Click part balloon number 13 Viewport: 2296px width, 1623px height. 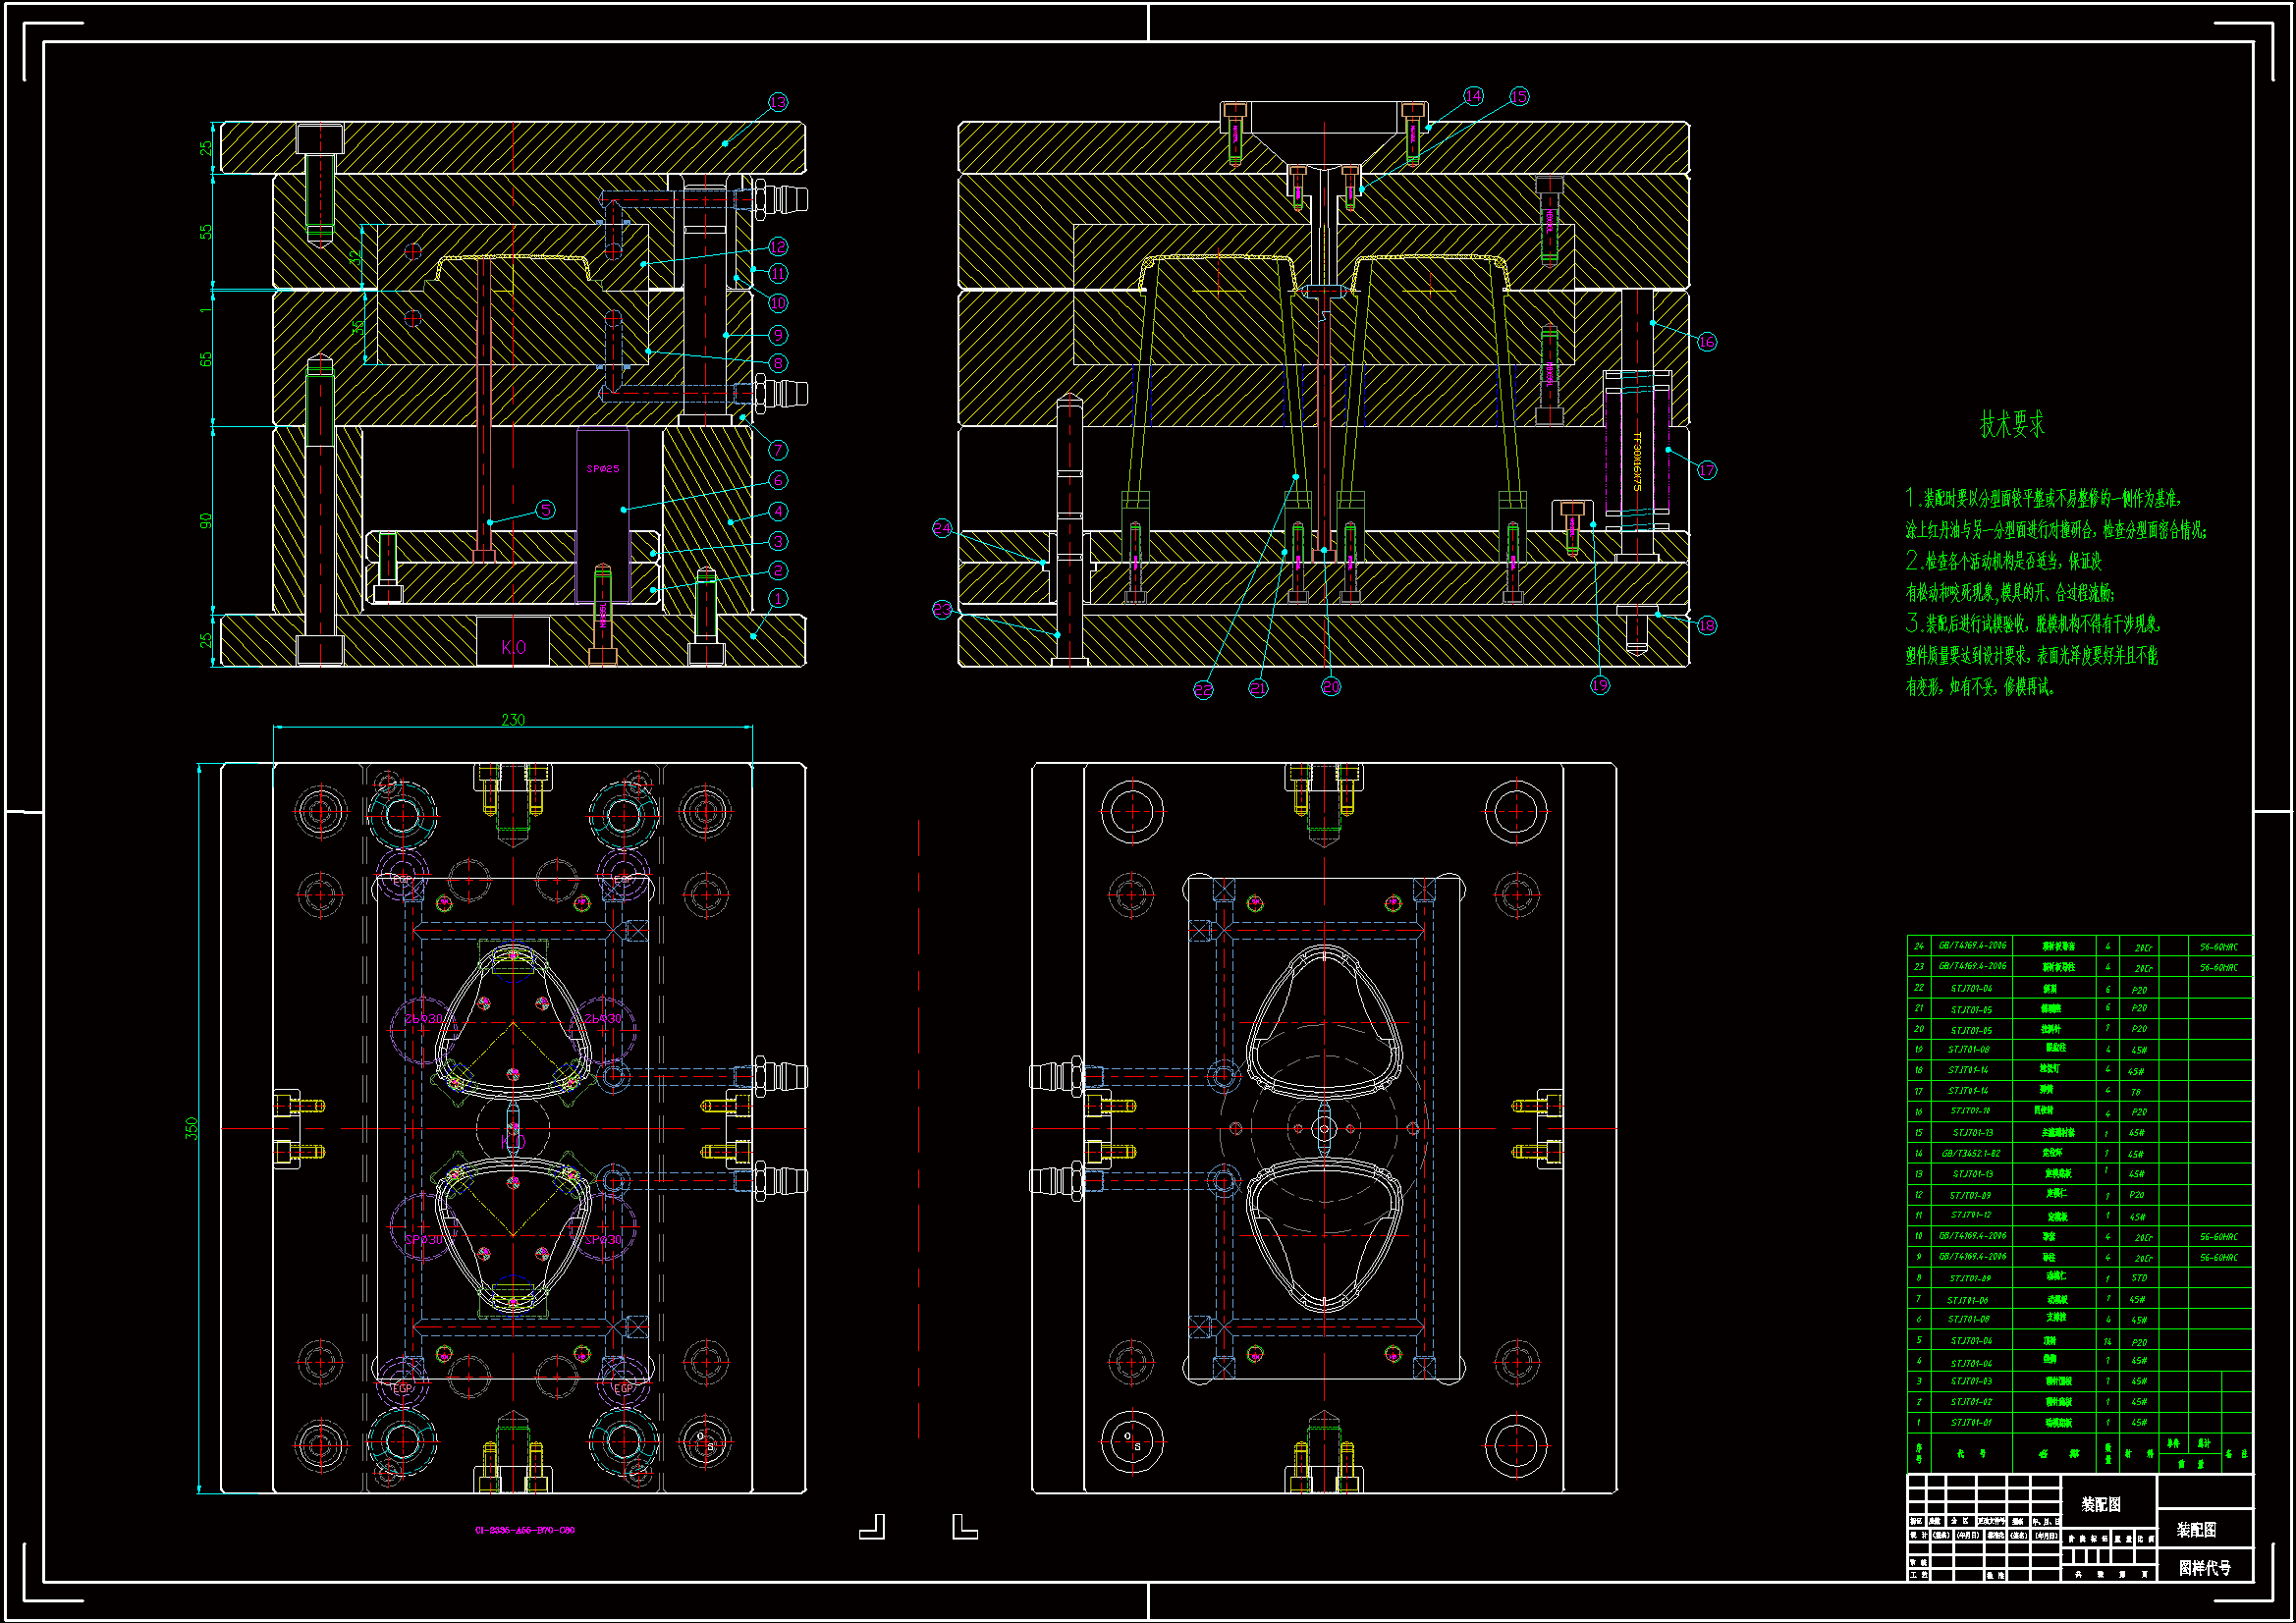pos(778,102)
